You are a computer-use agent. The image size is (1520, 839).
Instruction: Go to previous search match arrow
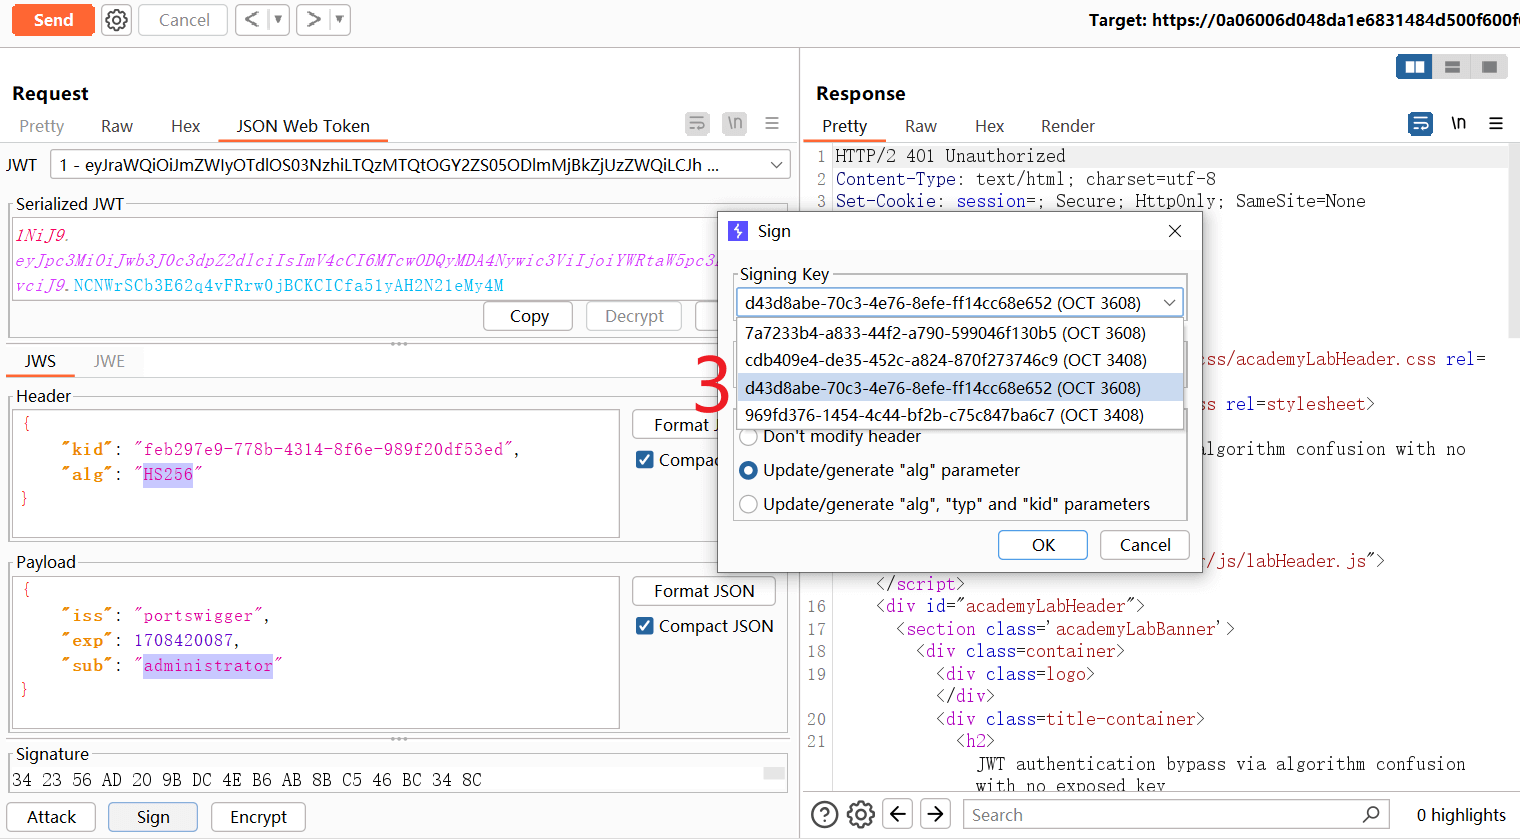click(898, 815)
